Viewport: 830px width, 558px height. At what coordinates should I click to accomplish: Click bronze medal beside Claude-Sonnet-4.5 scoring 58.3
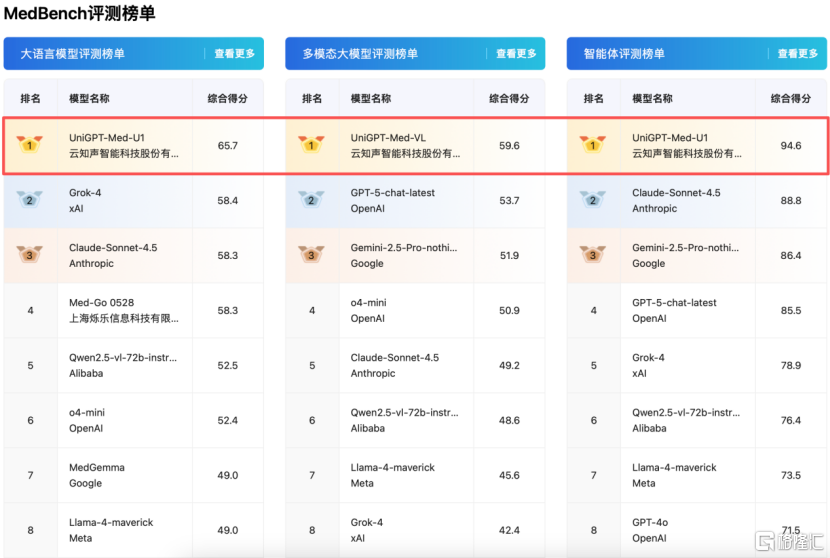point(30,255)
